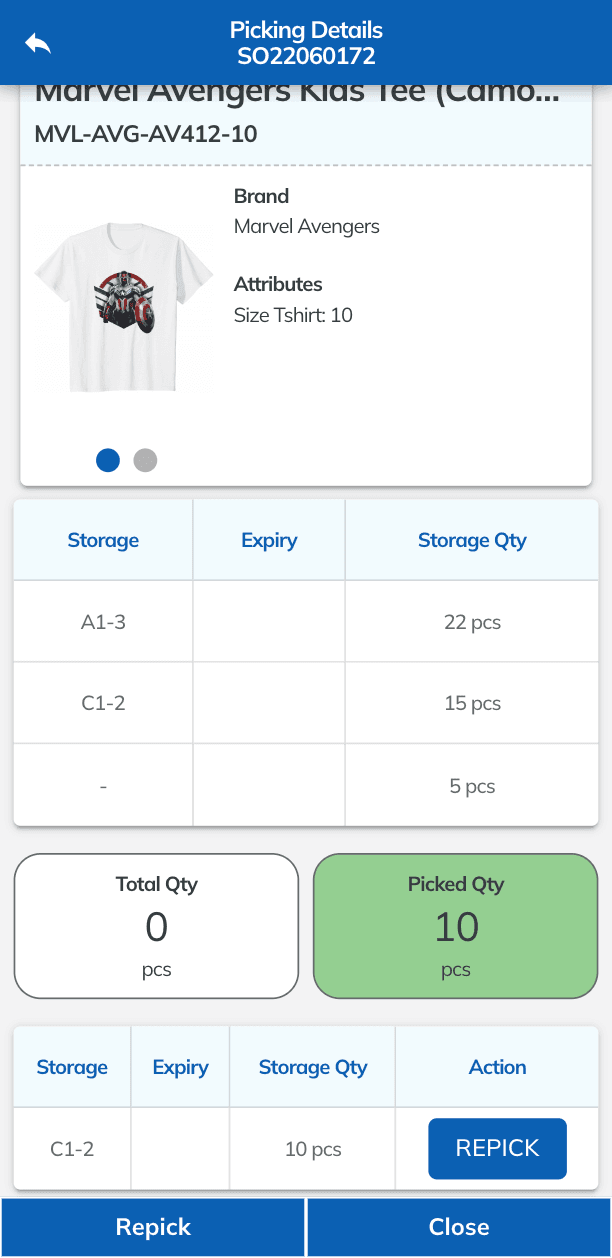Click the Storage column header in upper table
This screenshot has width=612, height=1258.
(x=103, y=540)
